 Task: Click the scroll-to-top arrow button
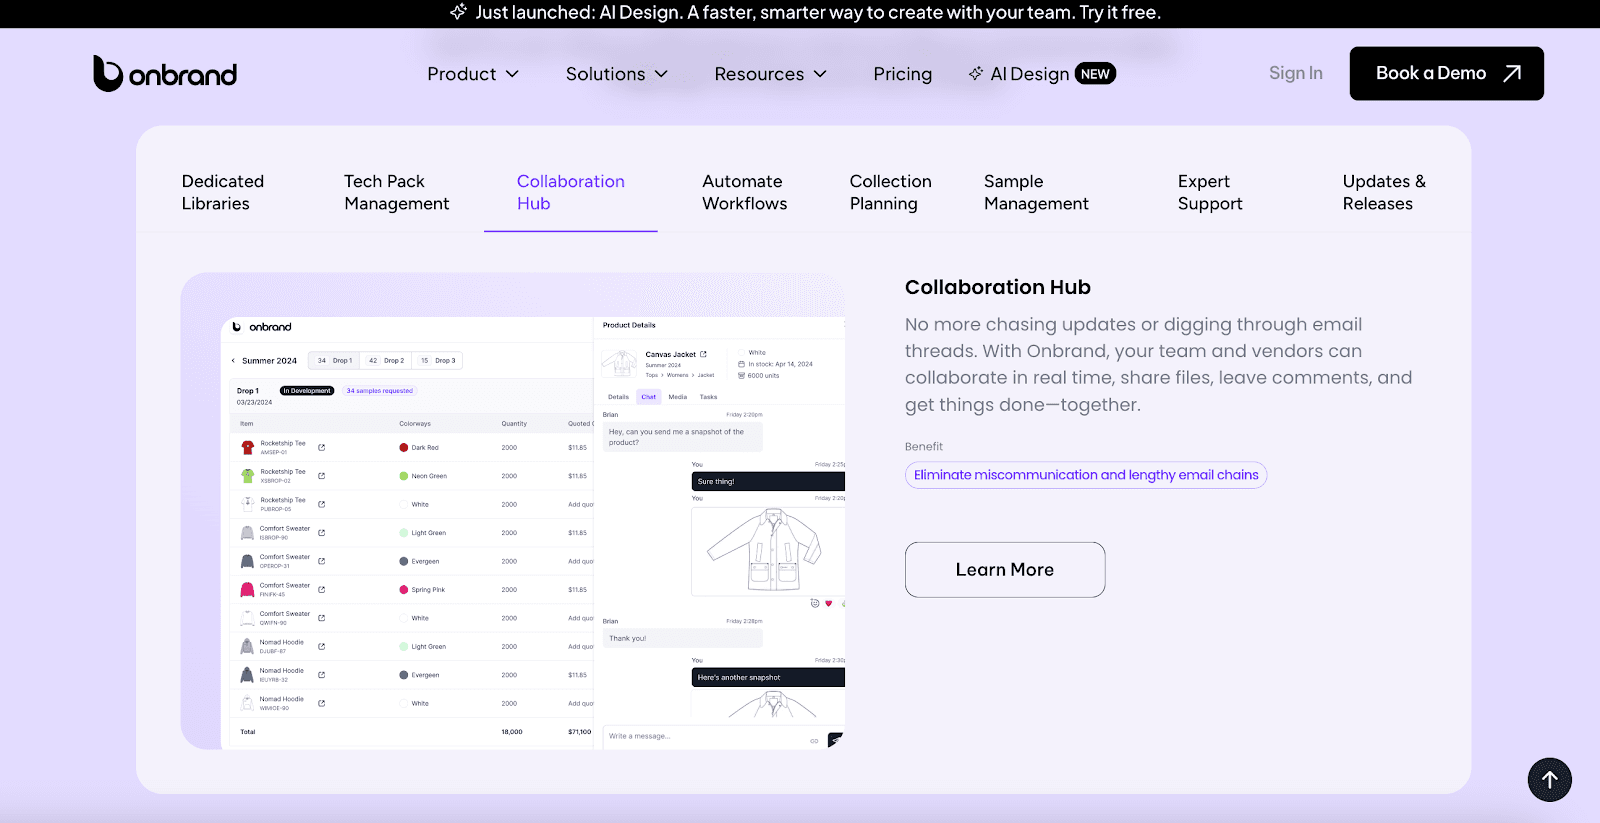(x=1549, y=780)
